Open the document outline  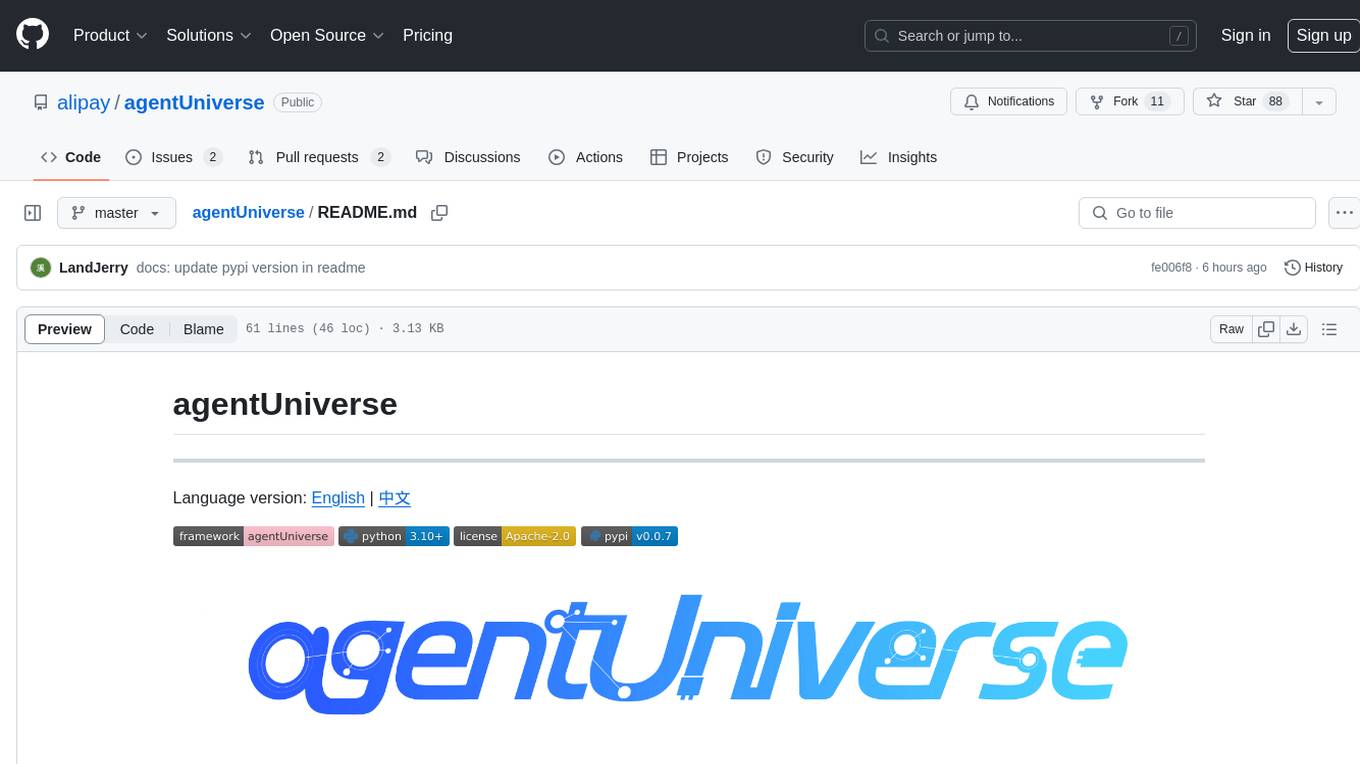(x=1329, y=329)
